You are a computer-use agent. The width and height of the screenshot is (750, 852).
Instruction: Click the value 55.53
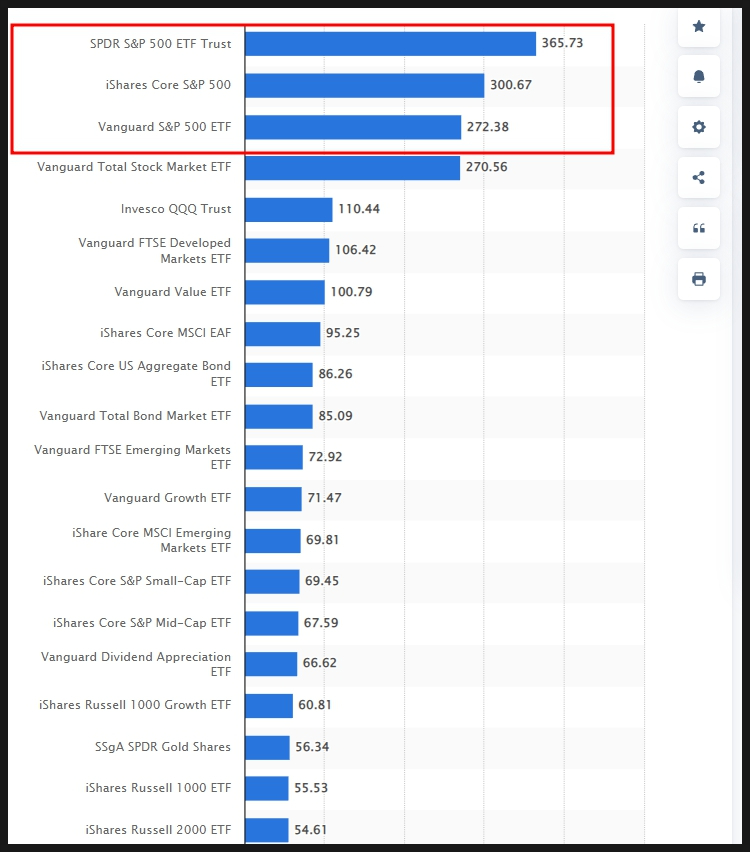click(311, 788)
